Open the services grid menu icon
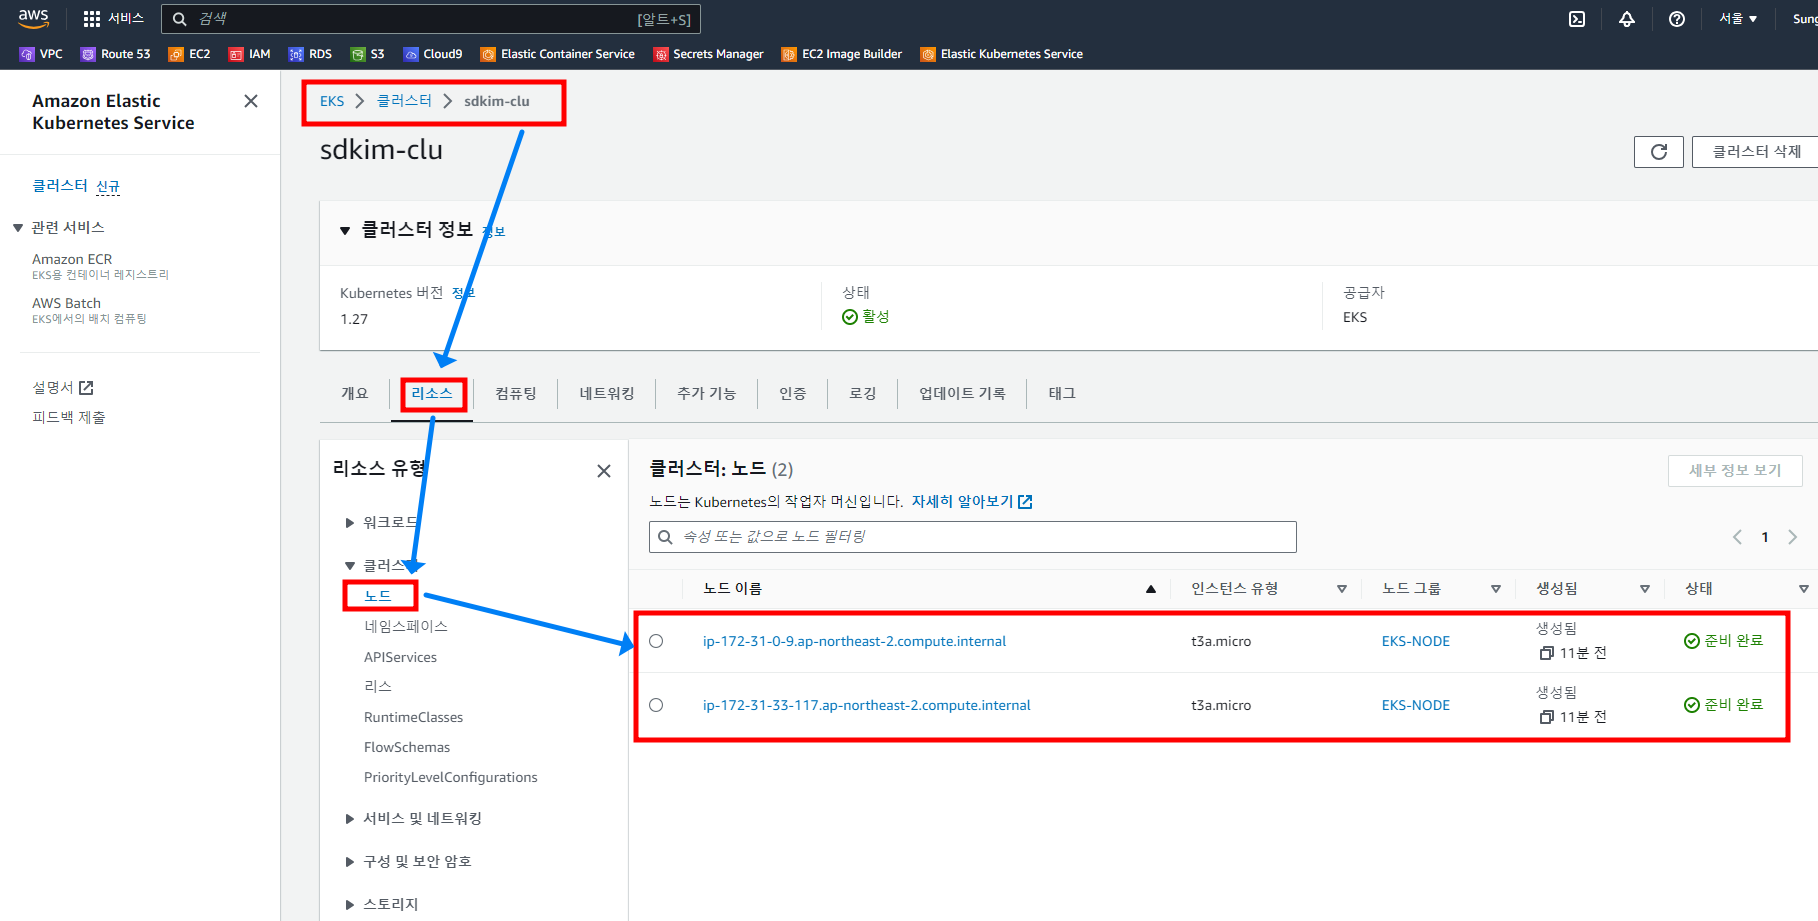The image size is (1818, 921). [x=92, y=19]
